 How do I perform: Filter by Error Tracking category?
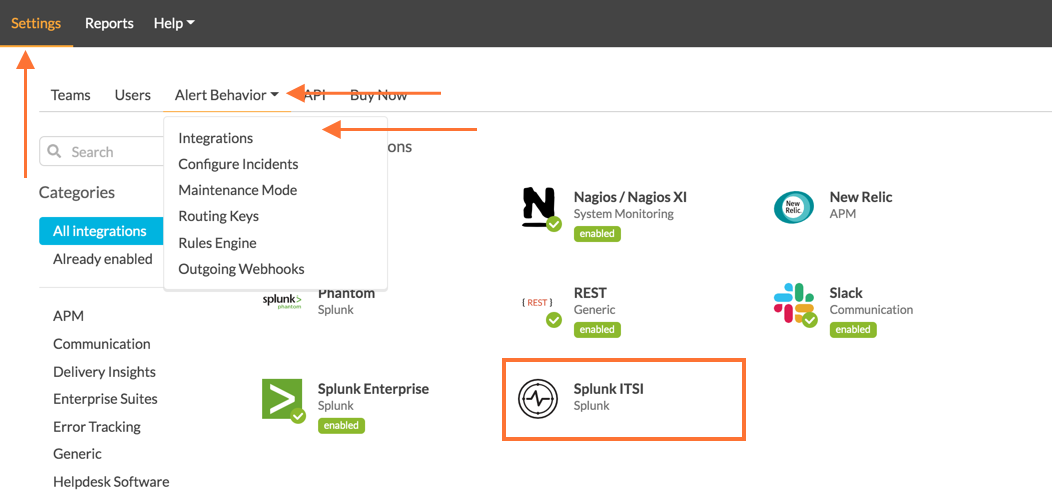tap(97, 427)
